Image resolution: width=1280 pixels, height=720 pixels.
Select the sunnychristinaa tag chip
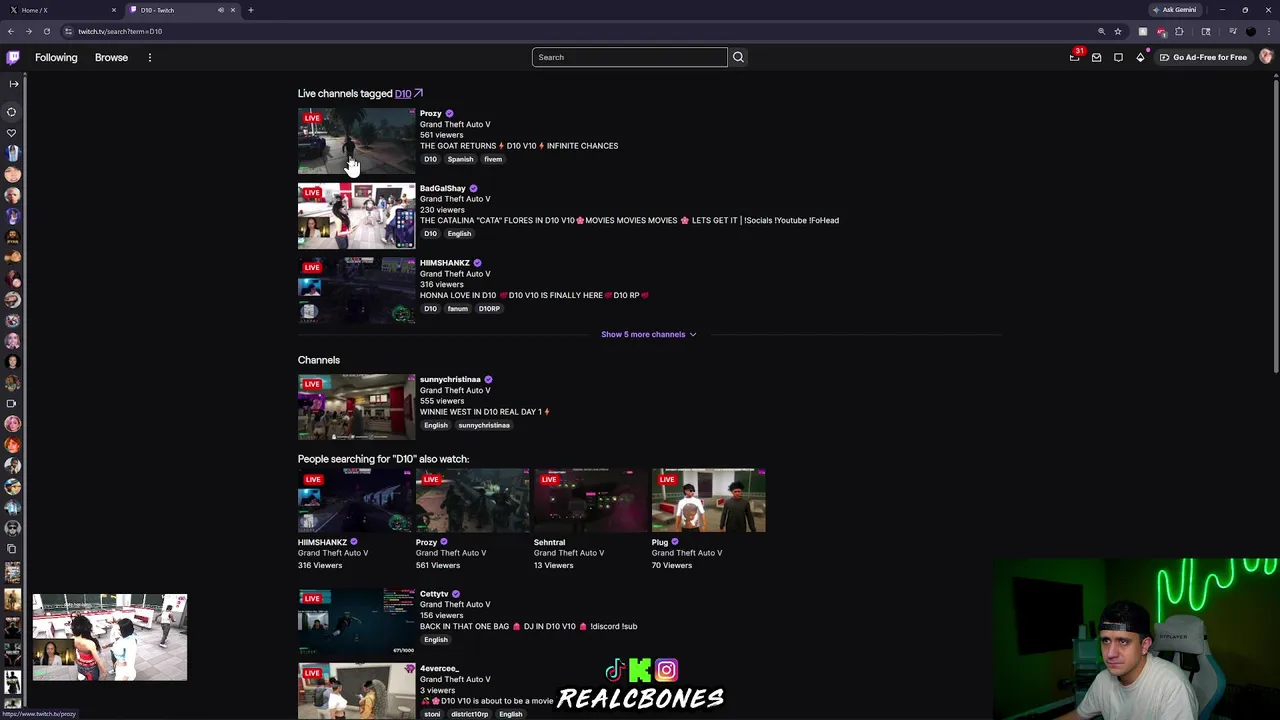click(x=484, y=425)
